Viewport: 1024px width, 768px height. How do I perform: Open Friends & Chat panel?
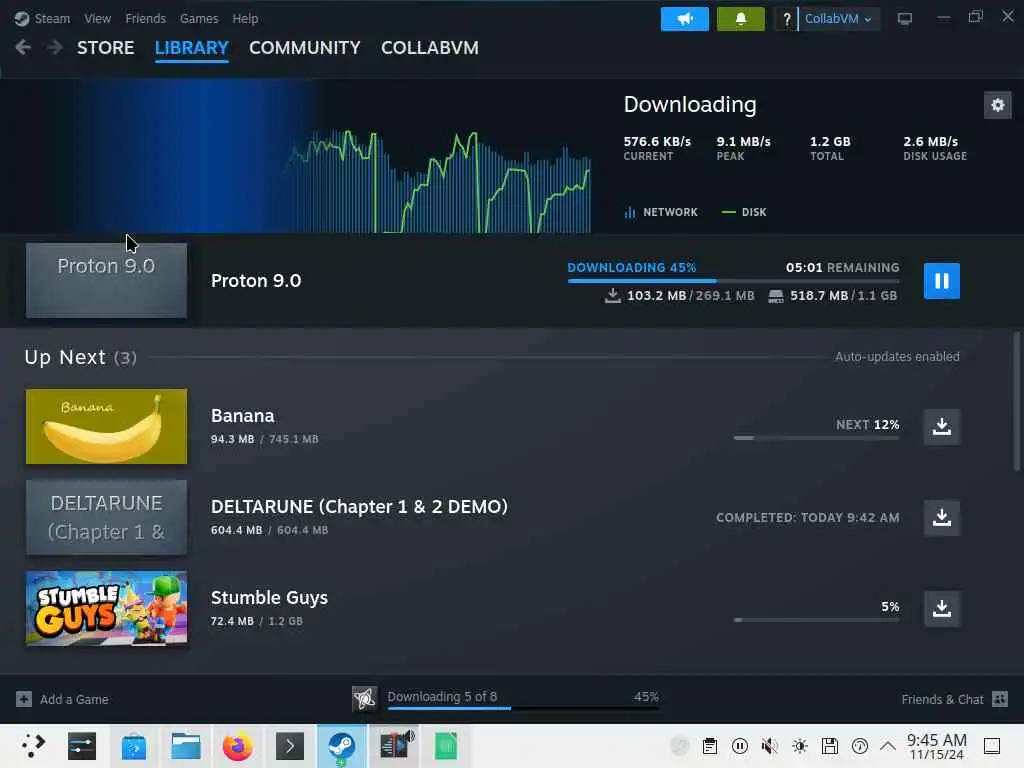click(x=954, y=699)
